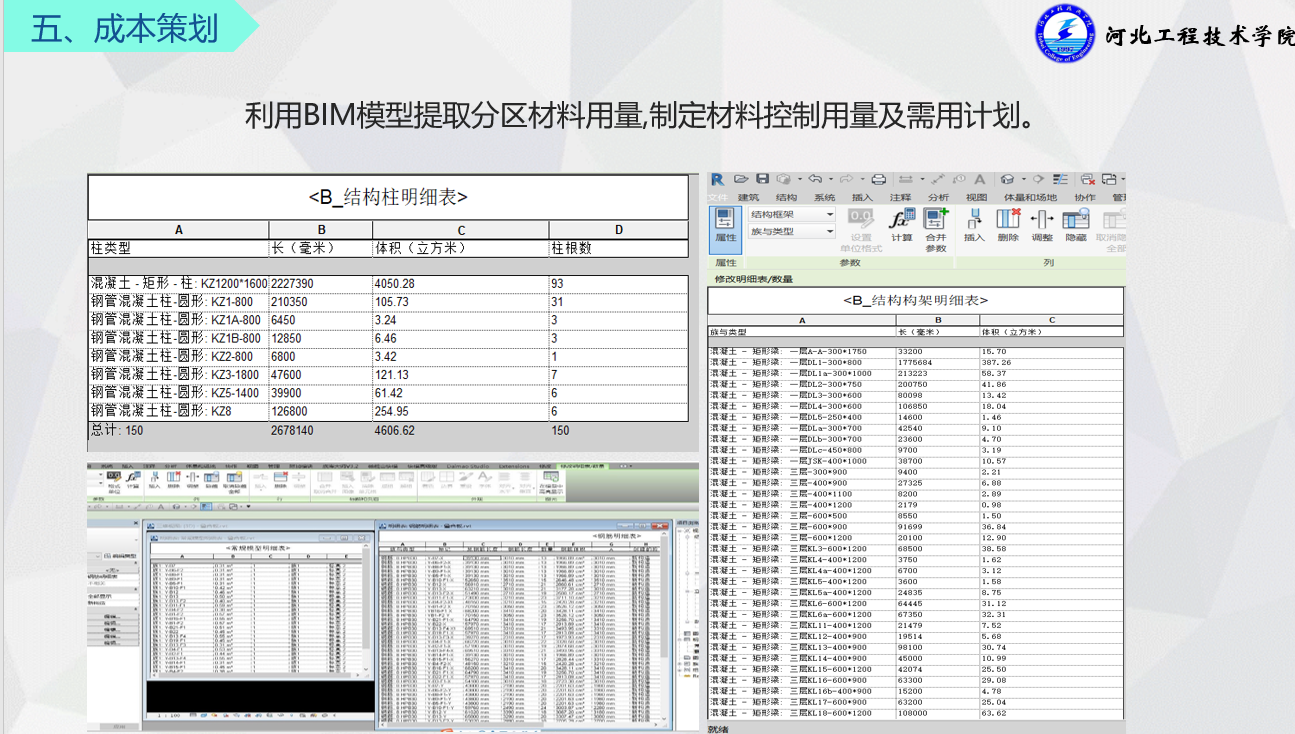The image size is (1295, 734).
Task: Expand the Redo history dropdown arrow
Action: pyautogui.click(x=862, y=180)
